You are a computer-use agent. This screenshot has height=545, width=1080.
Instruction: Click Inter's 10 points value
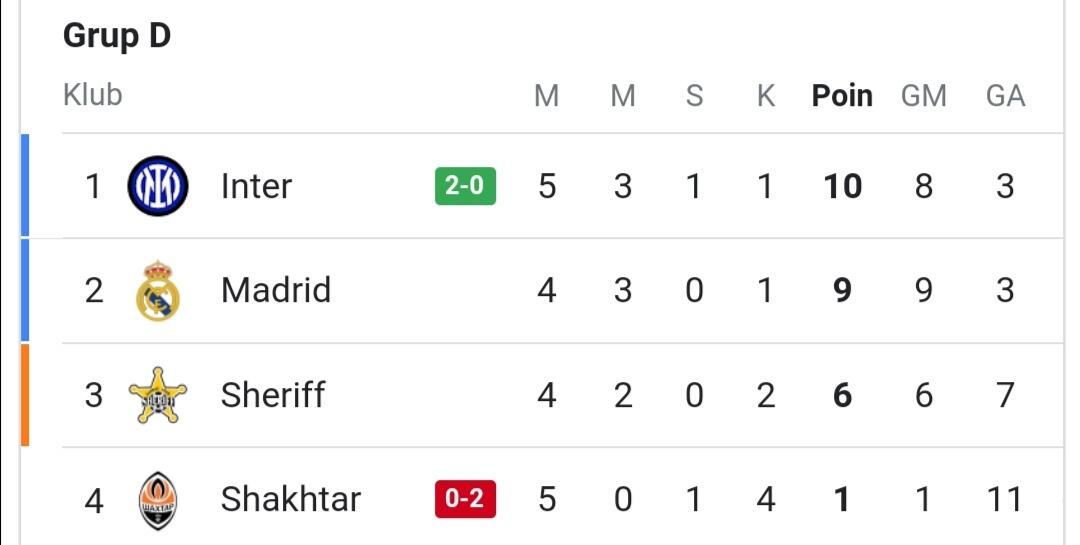(842, 186)
